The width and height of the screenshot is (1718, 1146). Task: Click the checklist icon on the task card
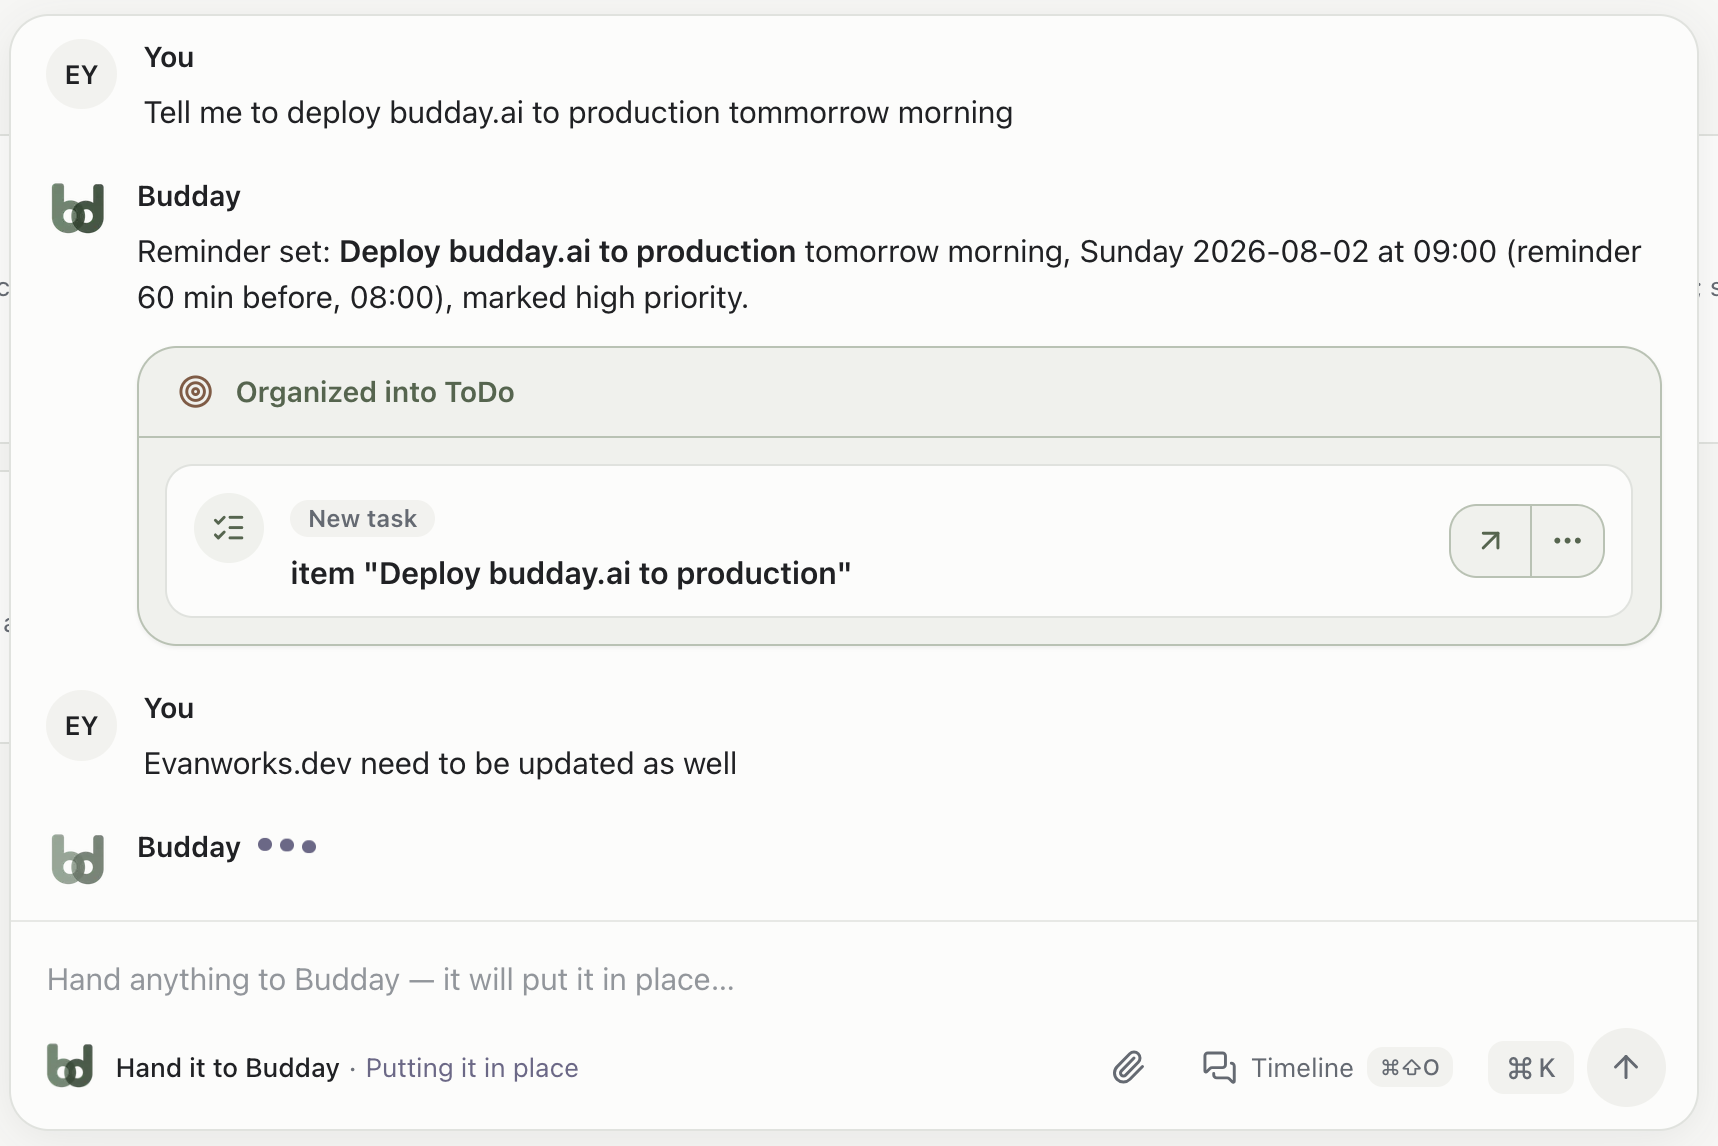point(229,528)
